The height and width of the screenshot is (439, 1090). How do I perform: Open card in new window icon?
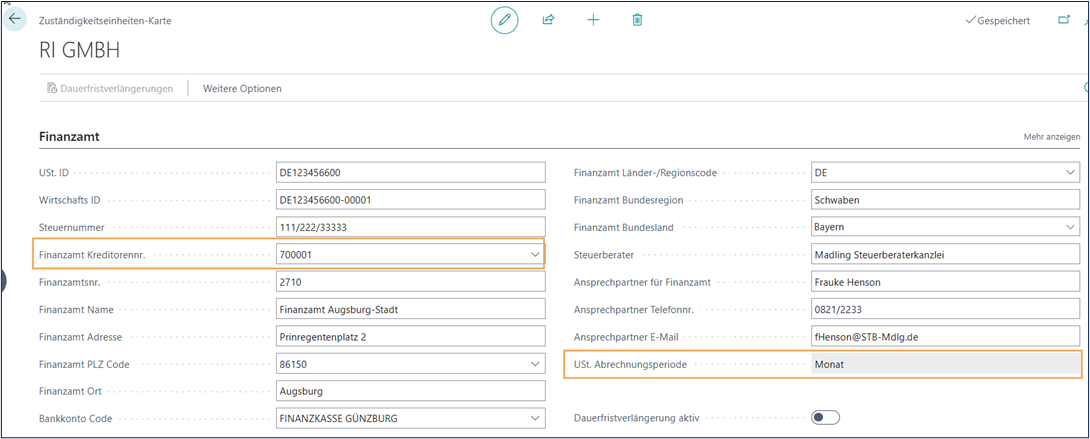[1063, 20]
